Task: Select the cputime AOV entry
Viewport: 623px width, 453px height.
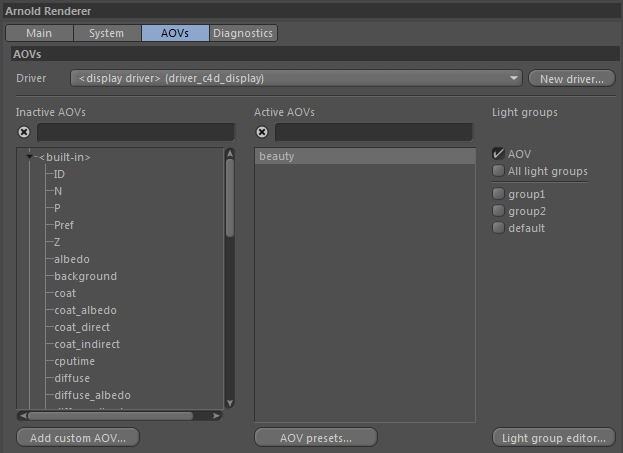Action: 75,361
